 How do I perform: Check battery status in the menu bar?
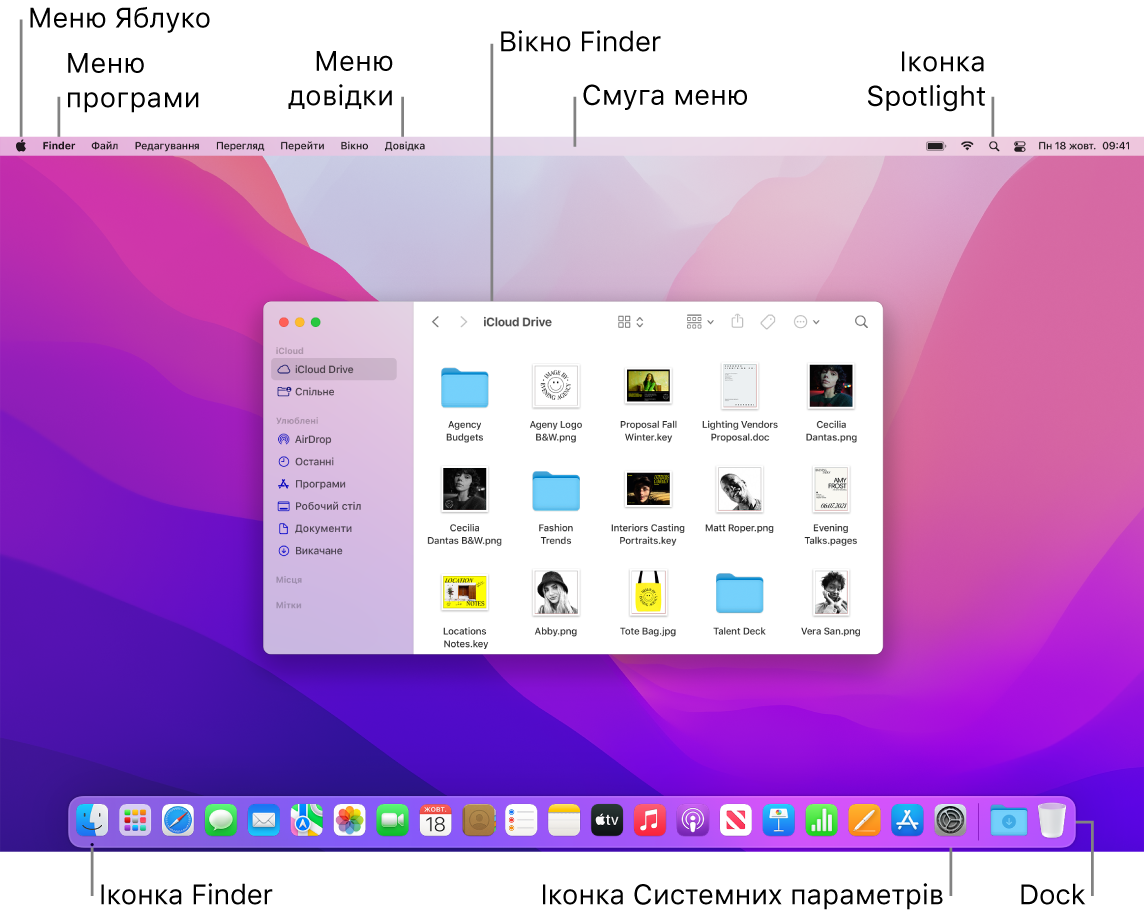935,145
